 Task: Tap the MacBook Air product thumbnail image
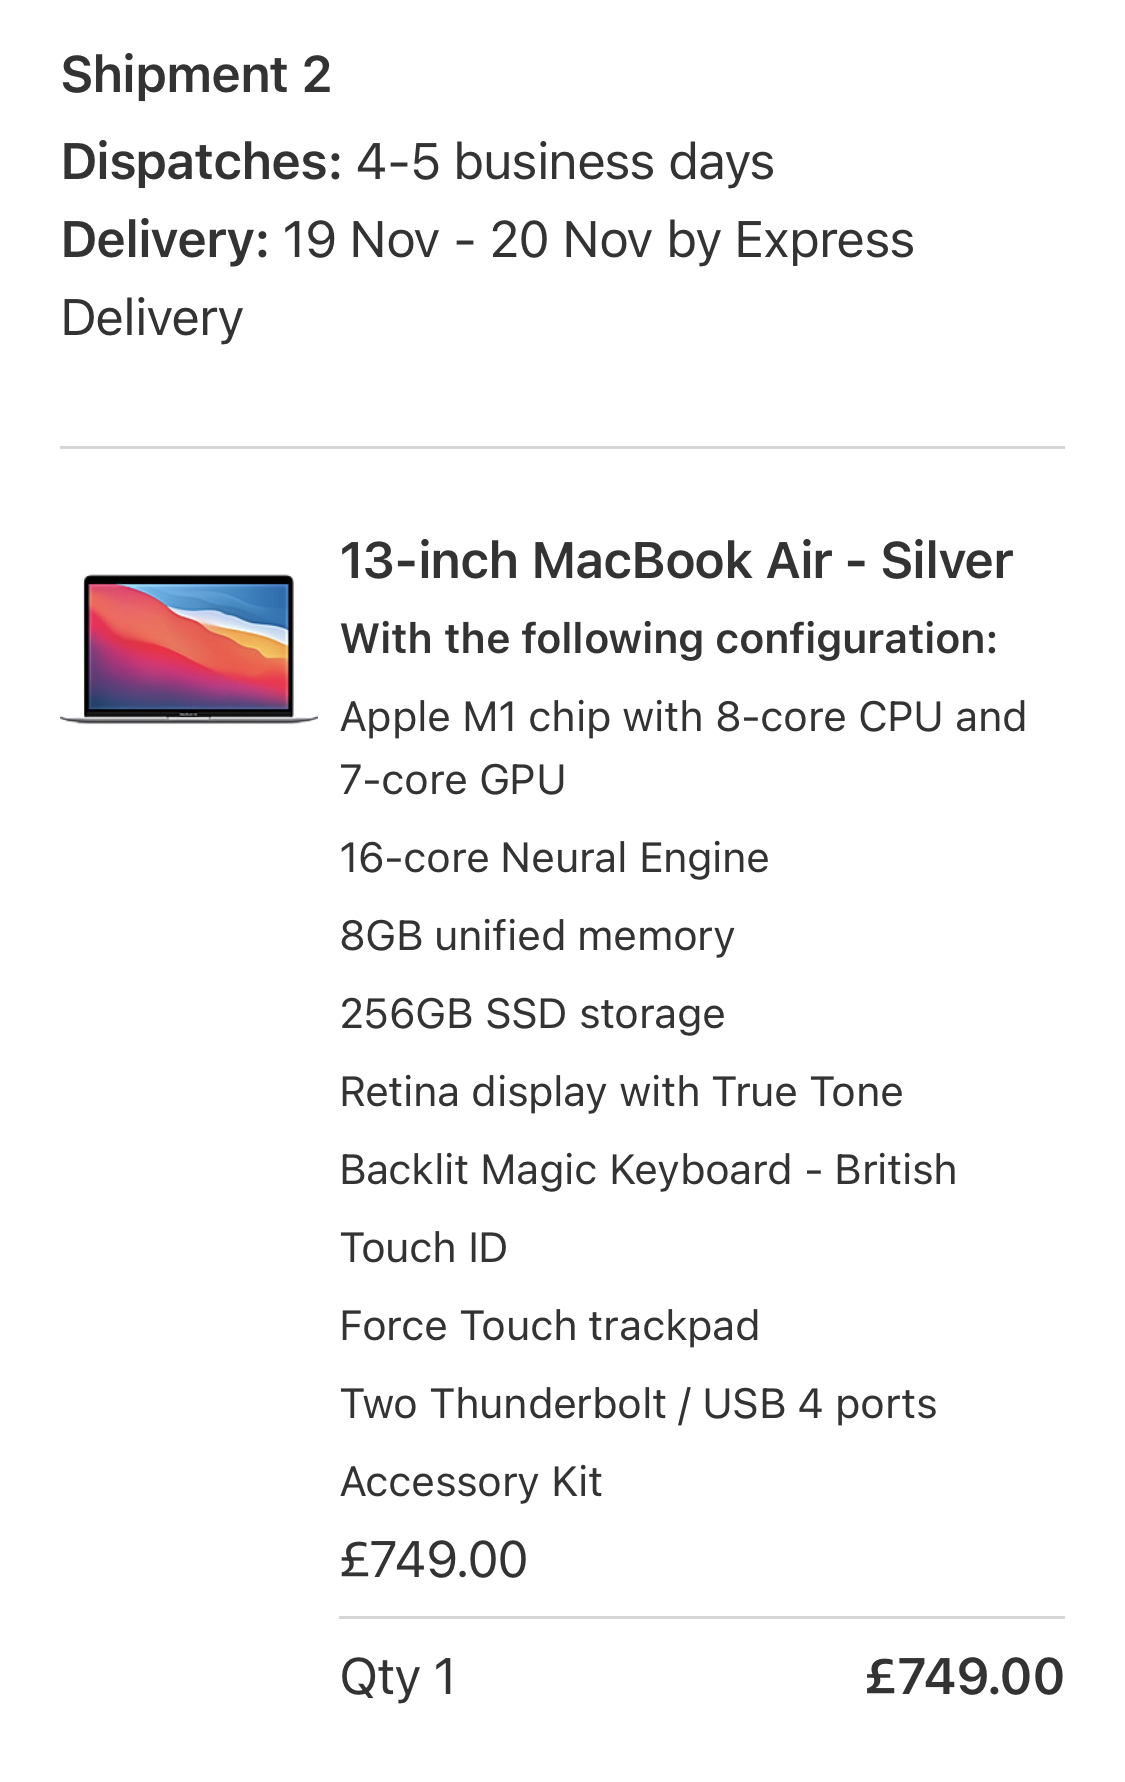[x=189, y=647]
